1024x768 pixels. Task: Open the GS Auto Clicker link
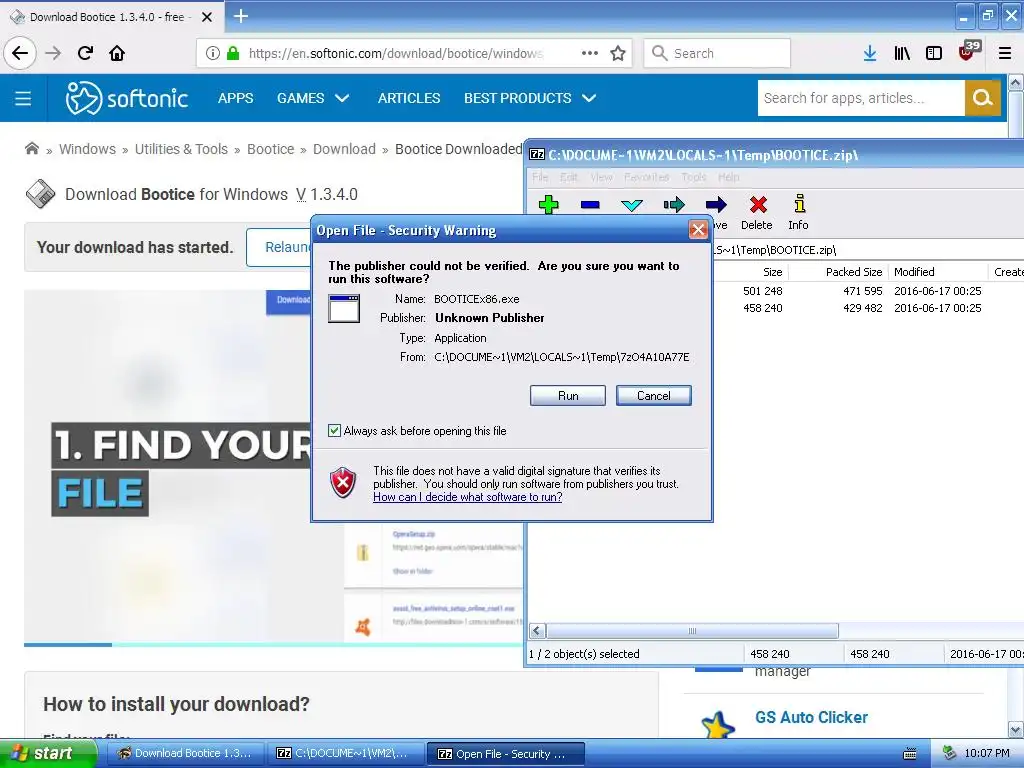coord(811,717)
